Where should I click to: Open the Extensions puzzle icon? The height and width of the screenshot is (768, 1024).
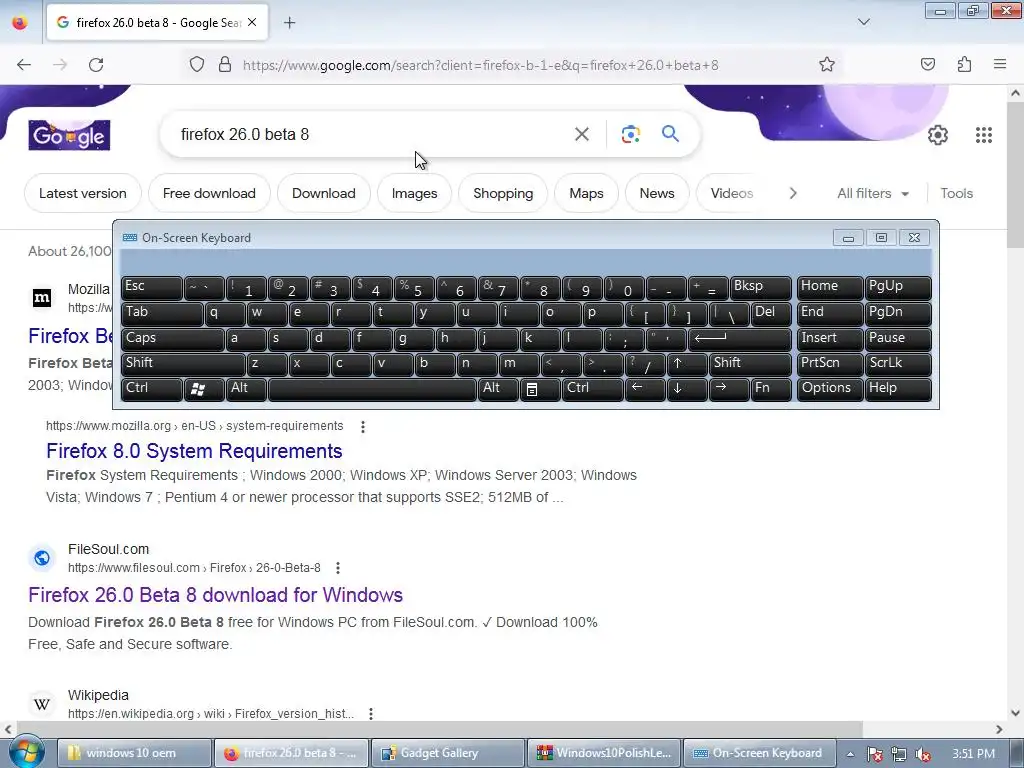964,64
